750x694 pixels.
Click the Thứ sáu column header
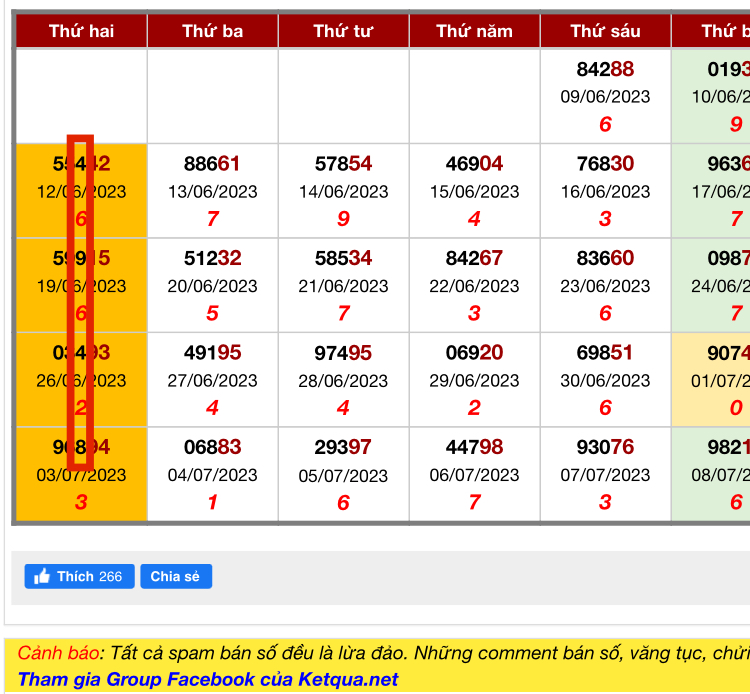point(605,31)
